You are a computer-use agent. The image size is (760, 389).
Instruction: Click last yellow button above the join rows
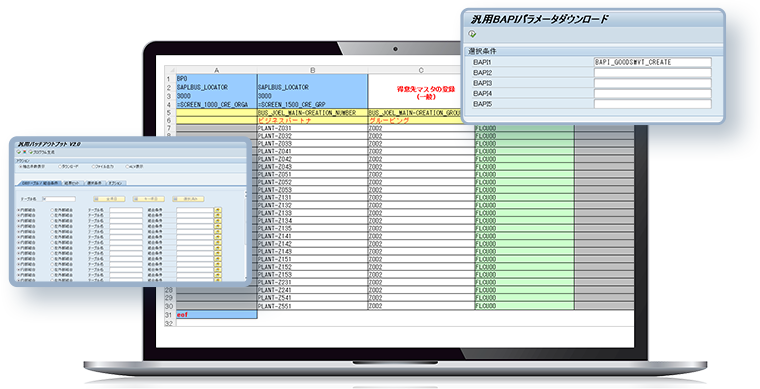pos(188,199)
